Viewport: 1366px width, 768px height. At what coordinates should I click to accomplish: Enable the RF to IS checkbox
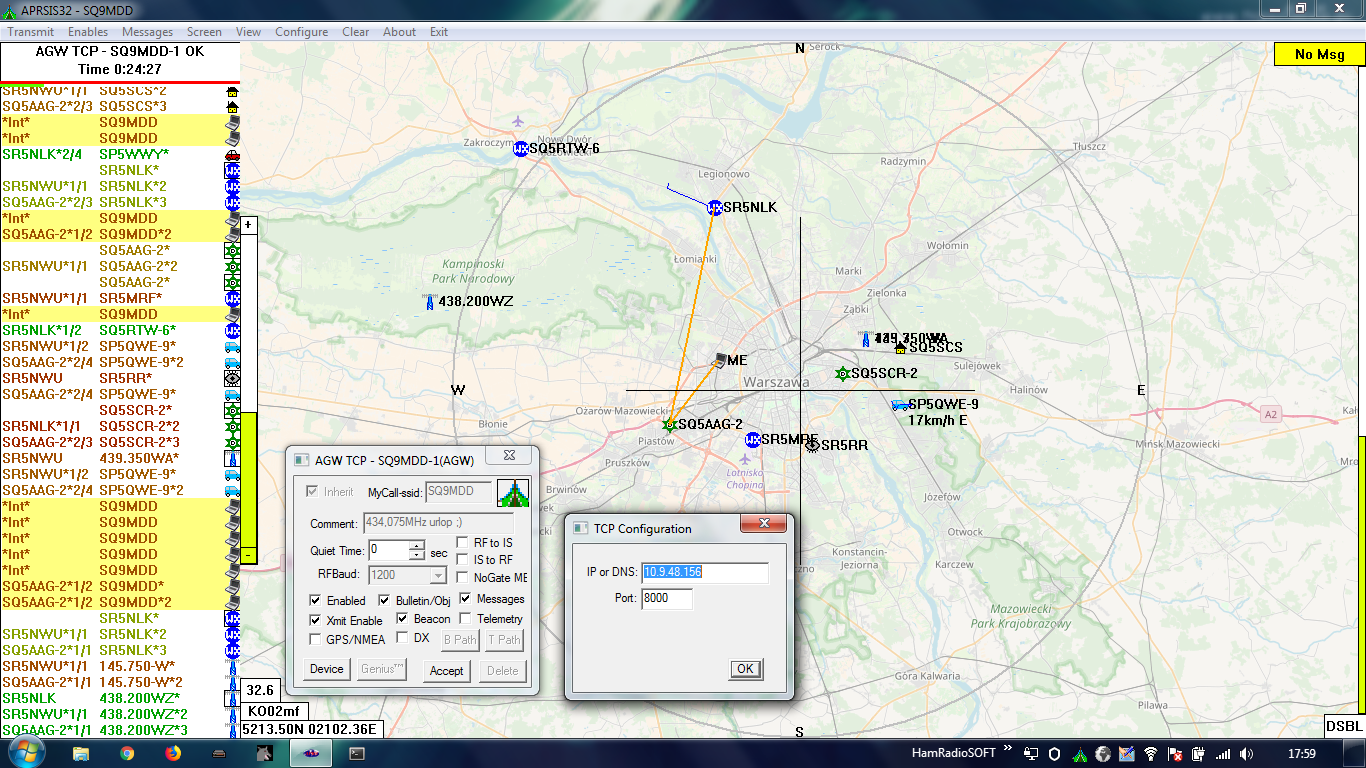point(464,543)
